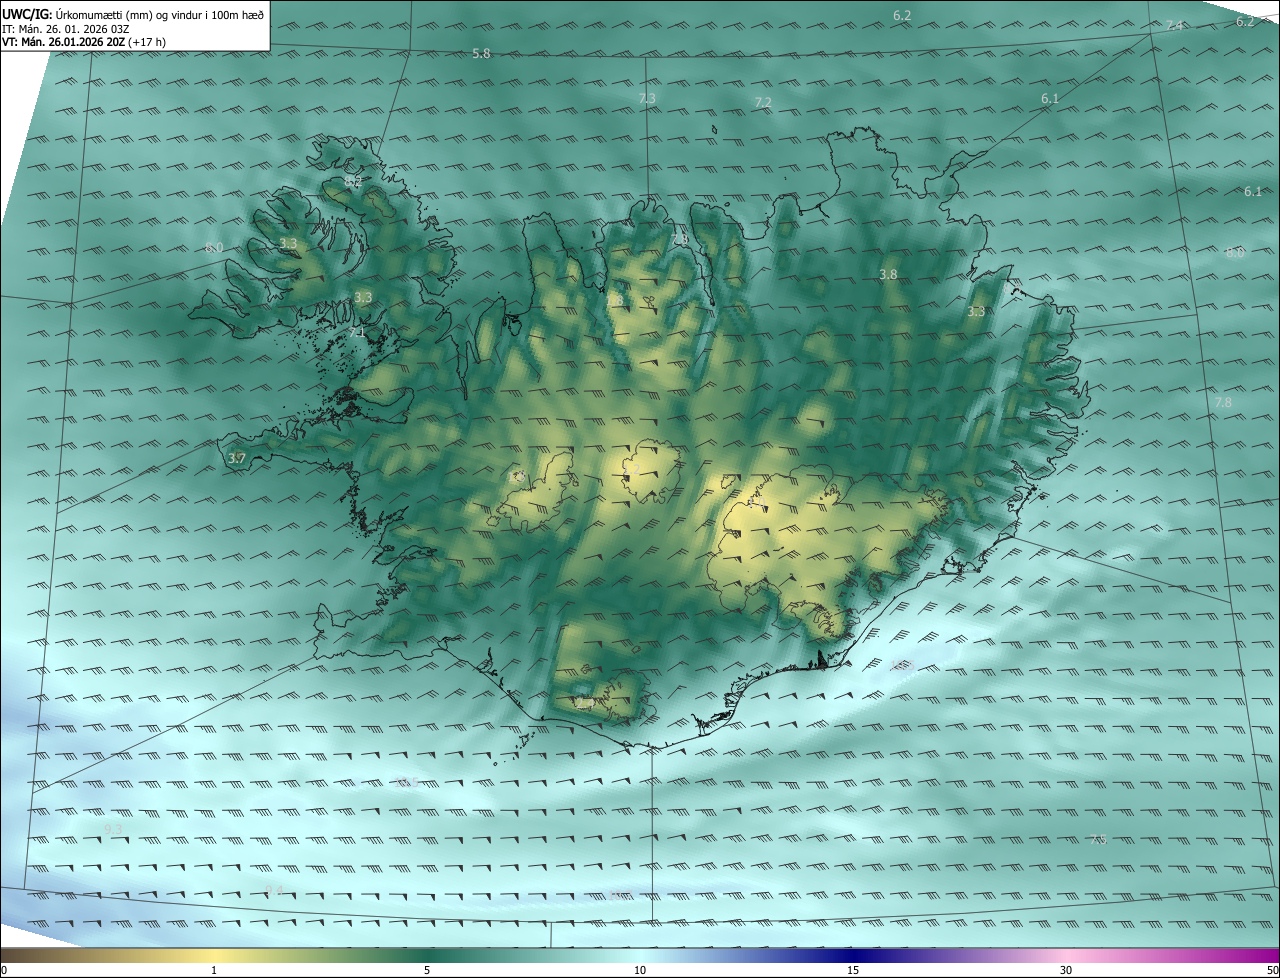1280x978 pixels.
Task: Click the '3.7' value label
Action: tap(236, 458)
